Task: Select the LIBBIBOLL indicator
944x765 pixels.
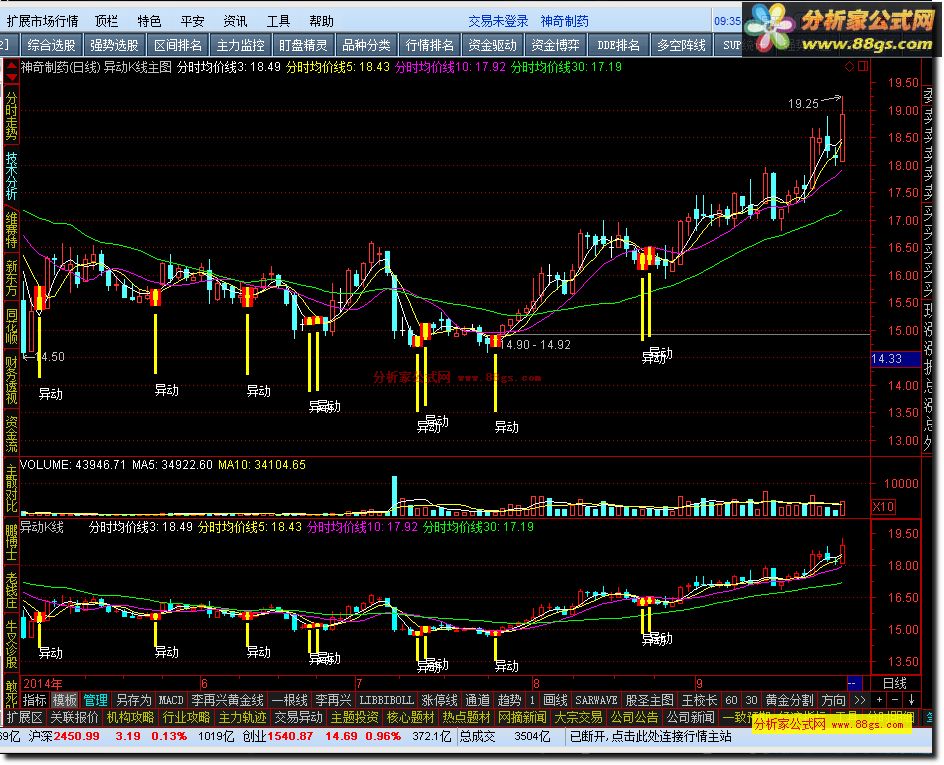Action: (387, 700)
